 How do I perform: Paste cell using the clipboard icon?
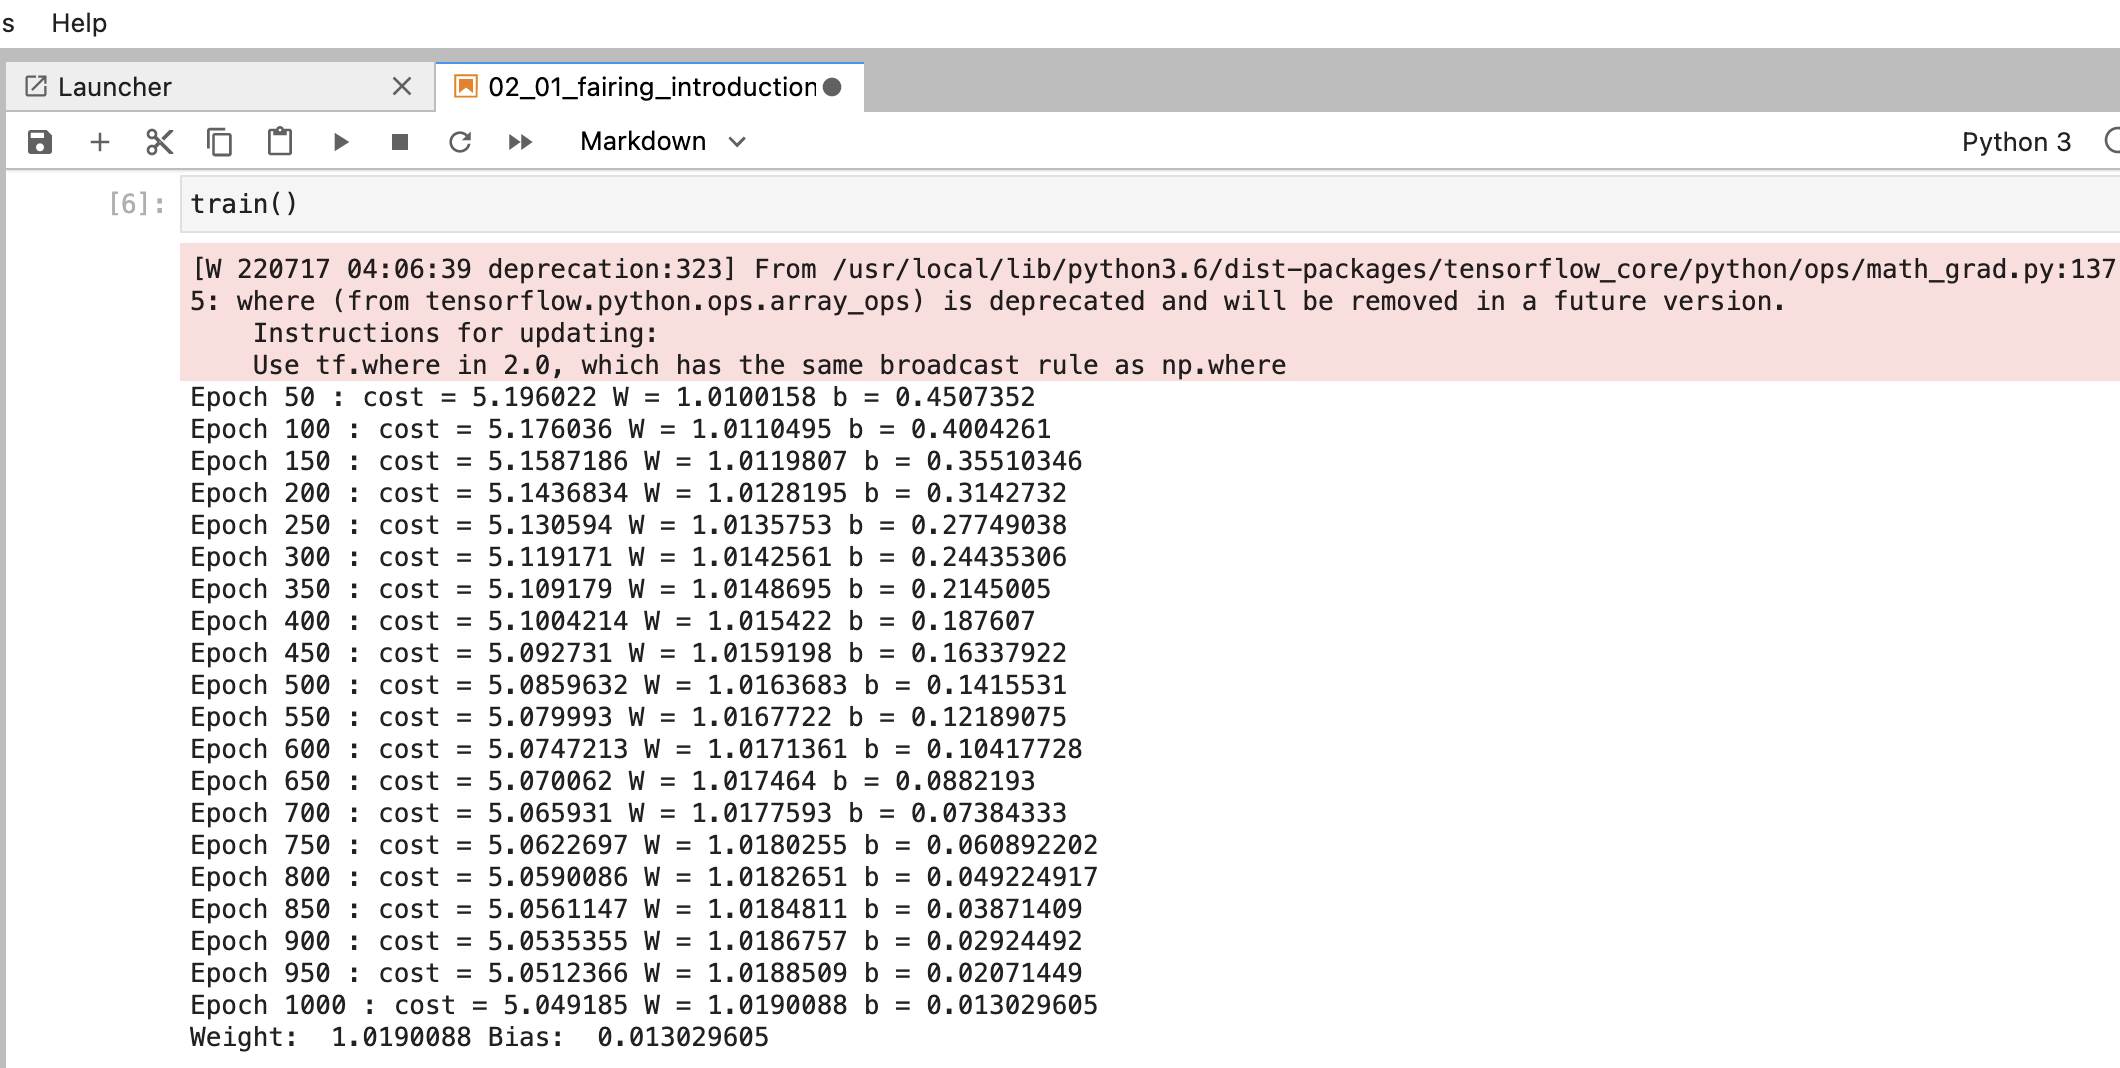pyautogui.click(x=280, y=142)
